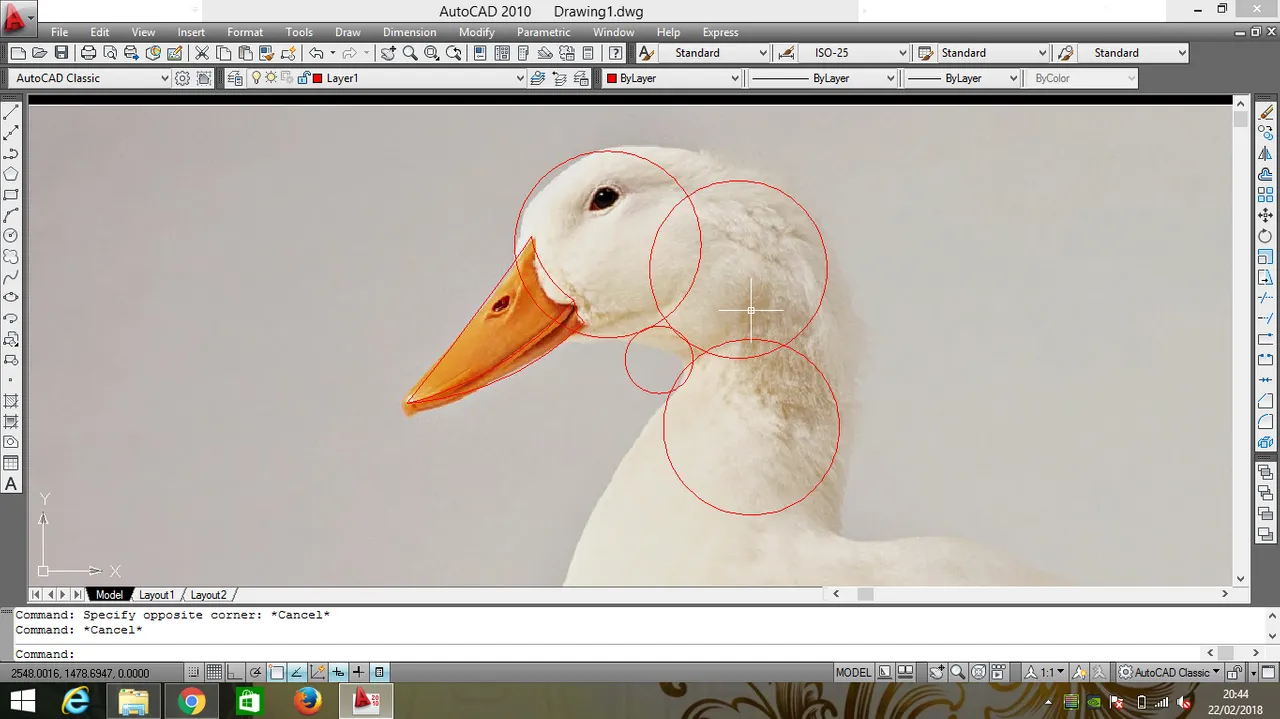
Task: Select the Rotate tool in Modify toolbar
Action: coord(1266,236)
